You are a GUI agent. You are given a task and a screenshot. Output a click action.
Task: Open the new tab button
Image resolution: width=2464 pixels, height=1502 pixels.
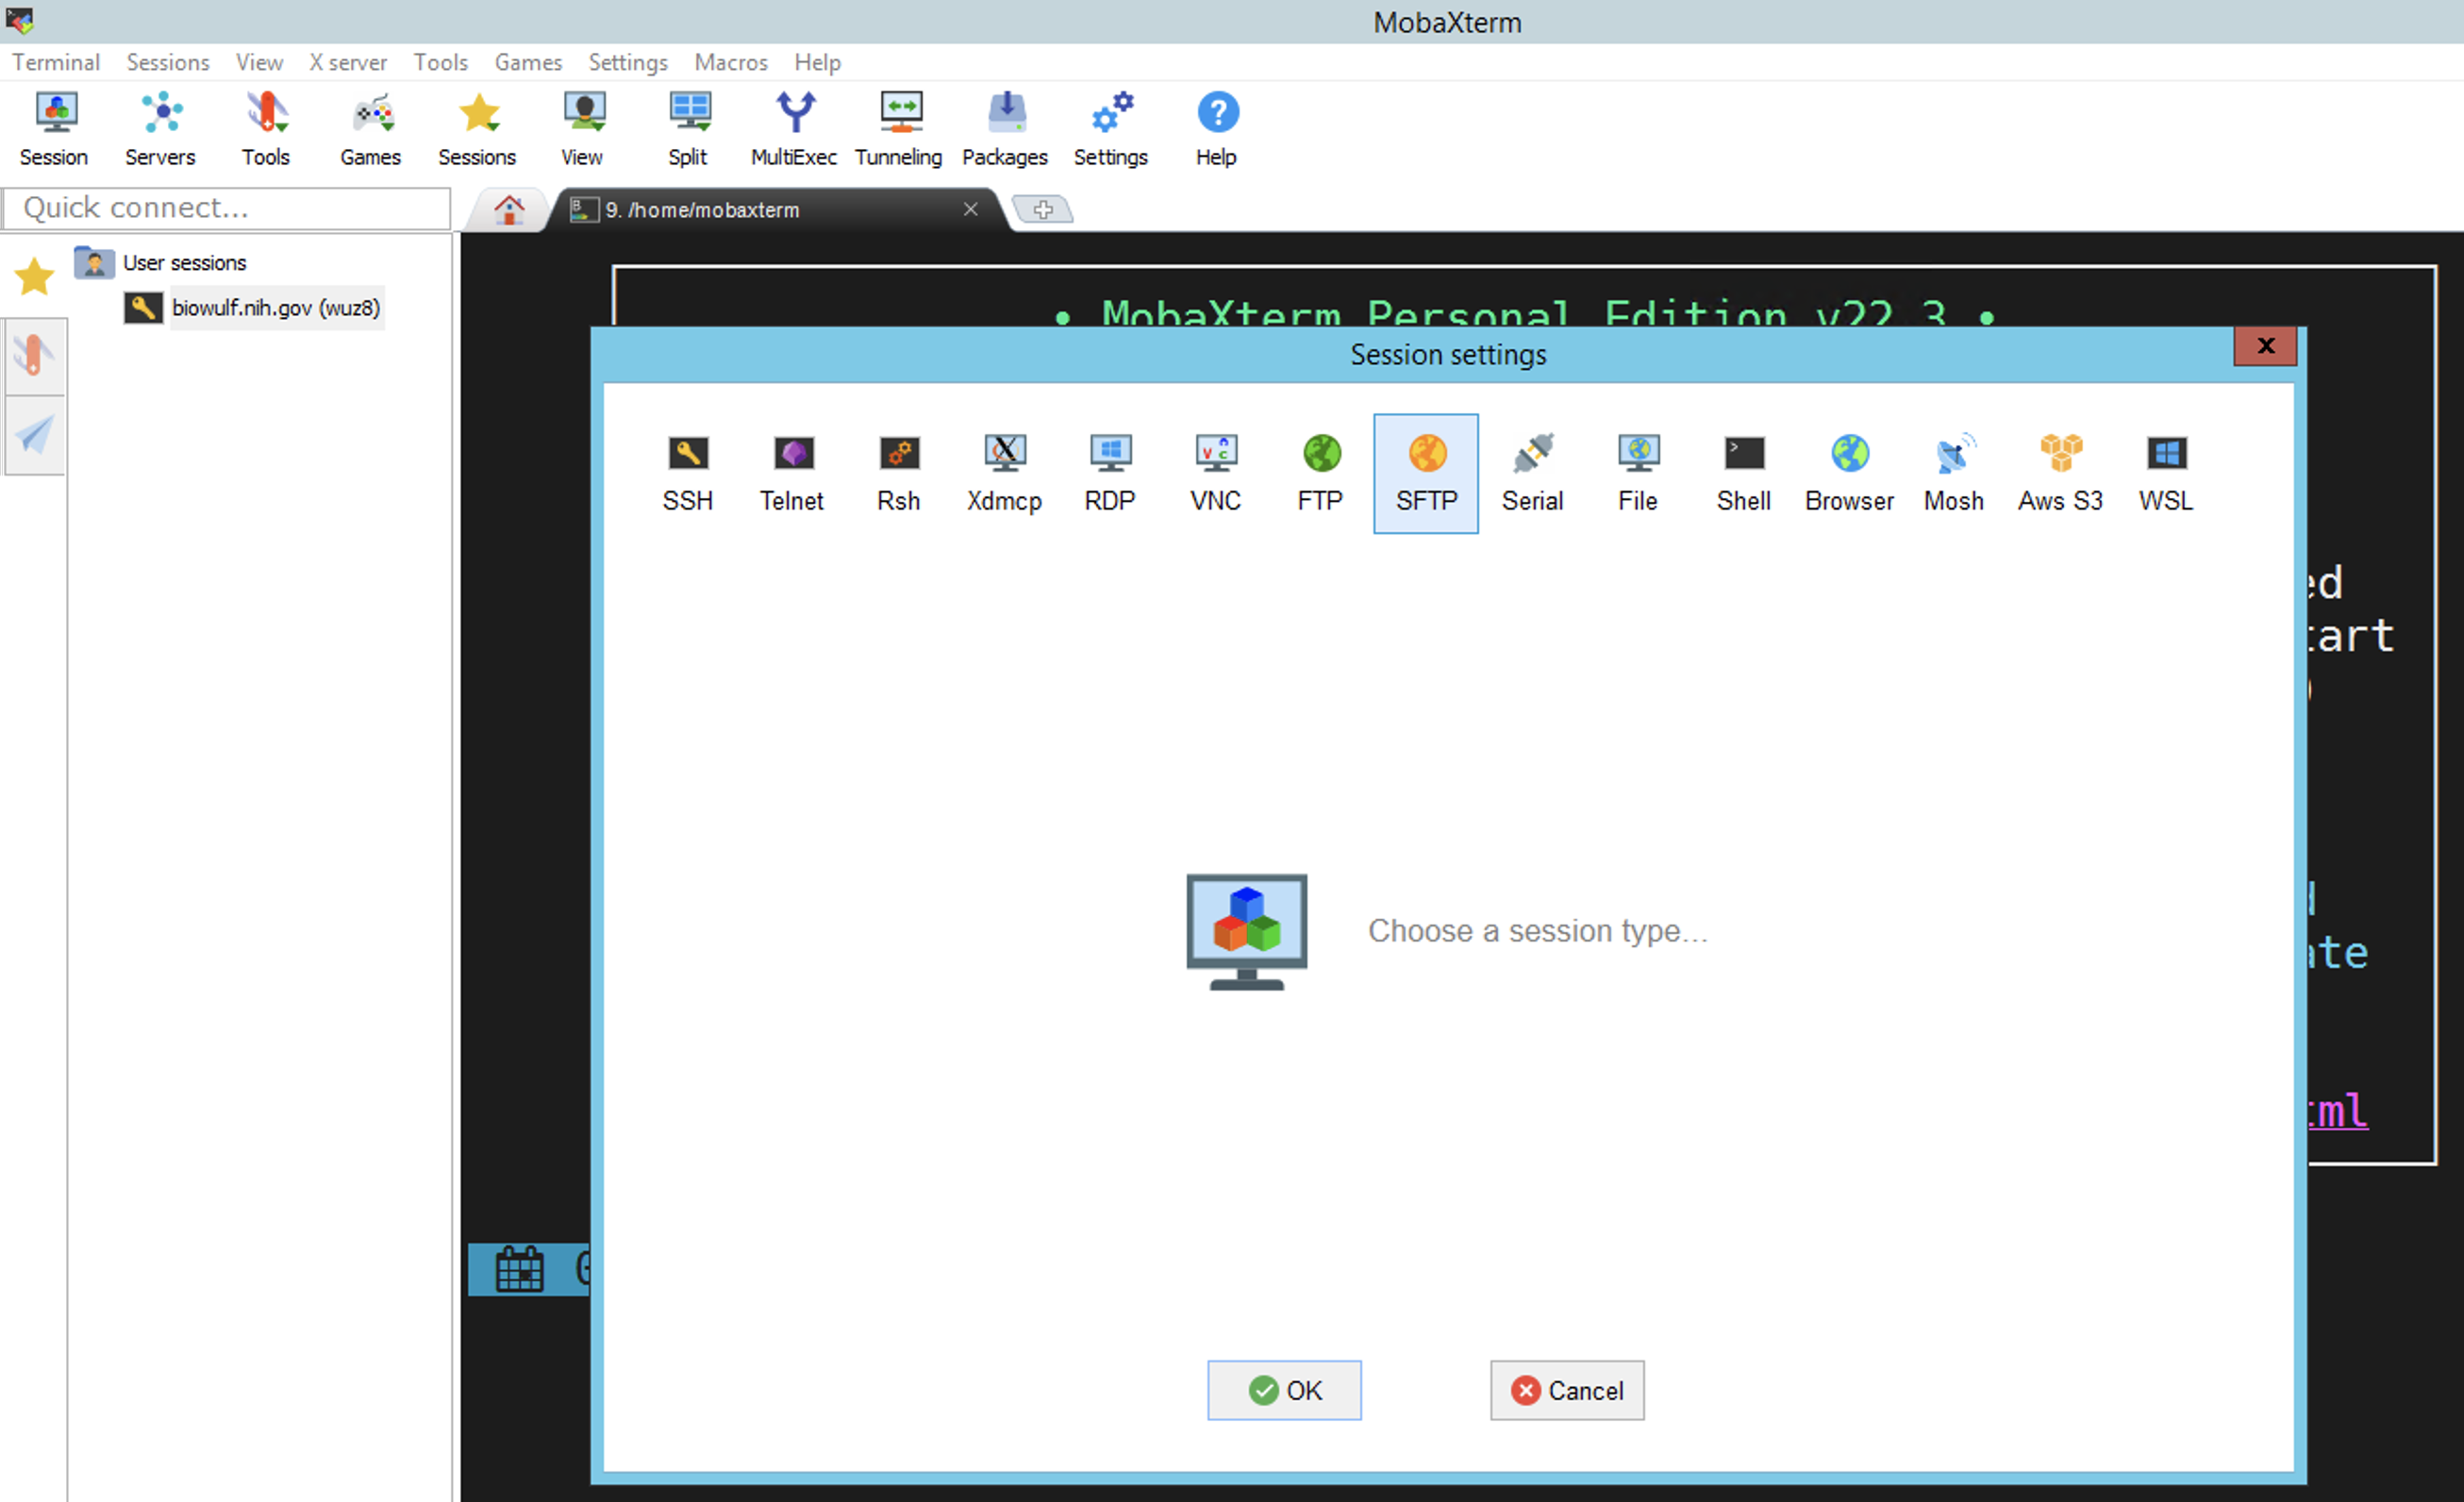pyautogui.click(x=1043, y=210)
